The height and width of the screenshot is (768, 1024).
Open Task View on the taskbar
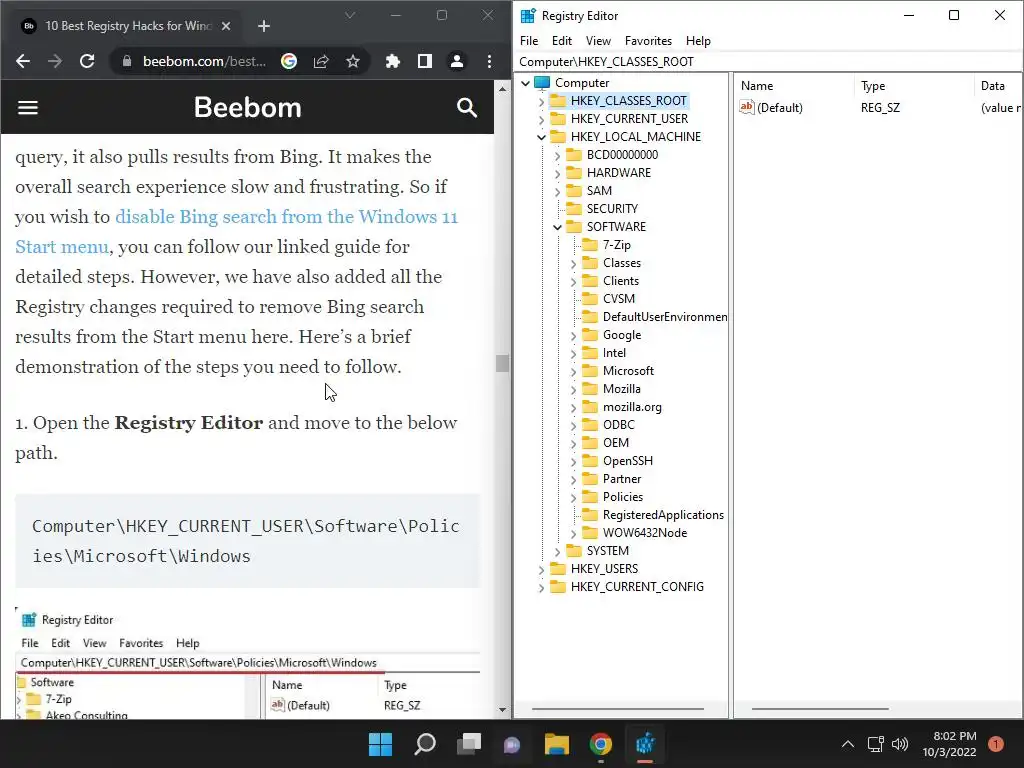pos(468,744)
